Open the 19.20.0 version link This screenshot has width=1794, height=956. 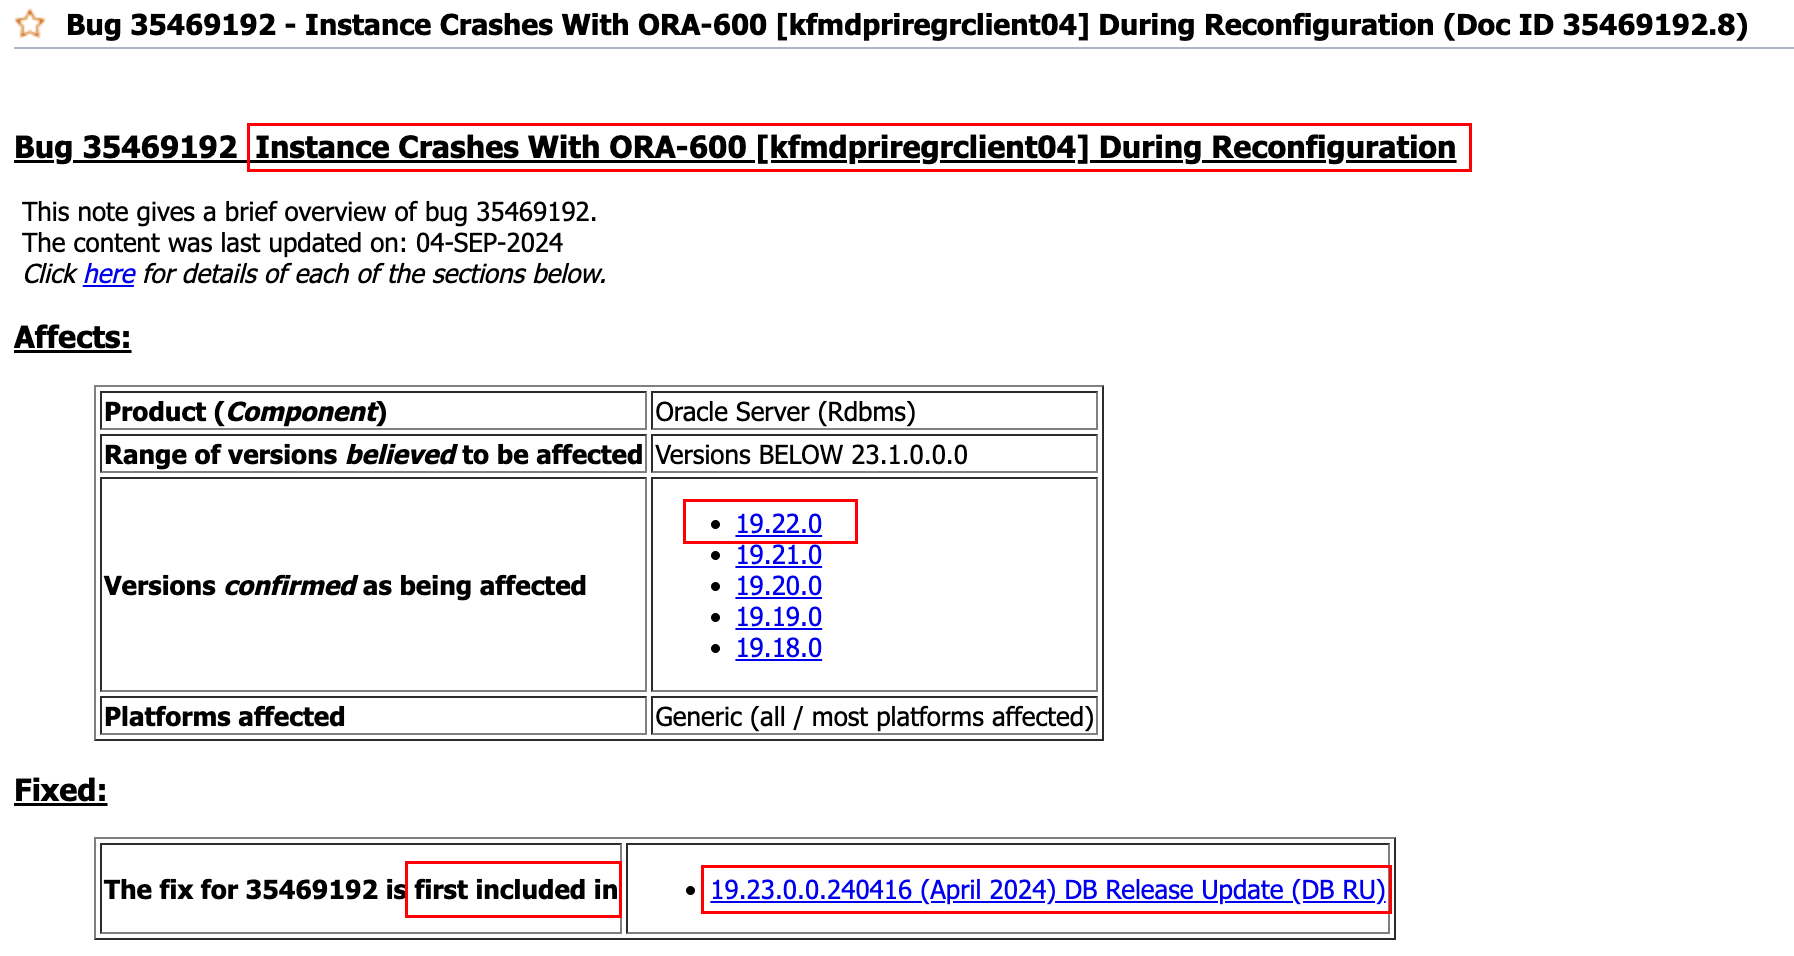[778, 586]
